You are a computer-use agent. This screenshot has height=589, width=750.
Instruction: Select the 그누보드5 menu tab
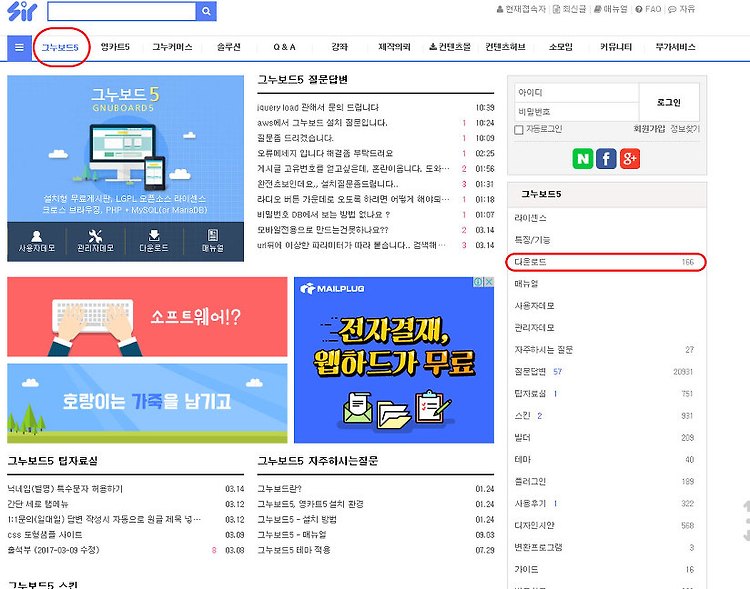(x=60, y=47)
